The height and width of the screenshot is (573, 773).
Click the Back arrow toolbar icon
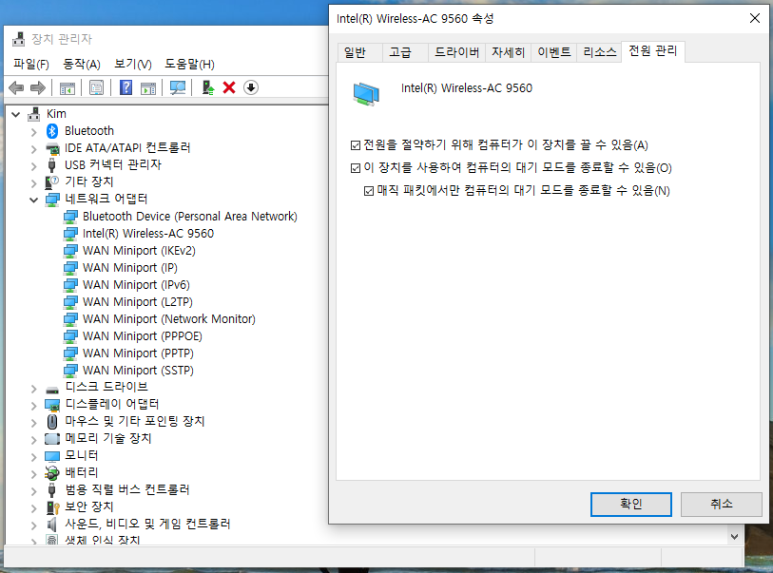[16, 88]
